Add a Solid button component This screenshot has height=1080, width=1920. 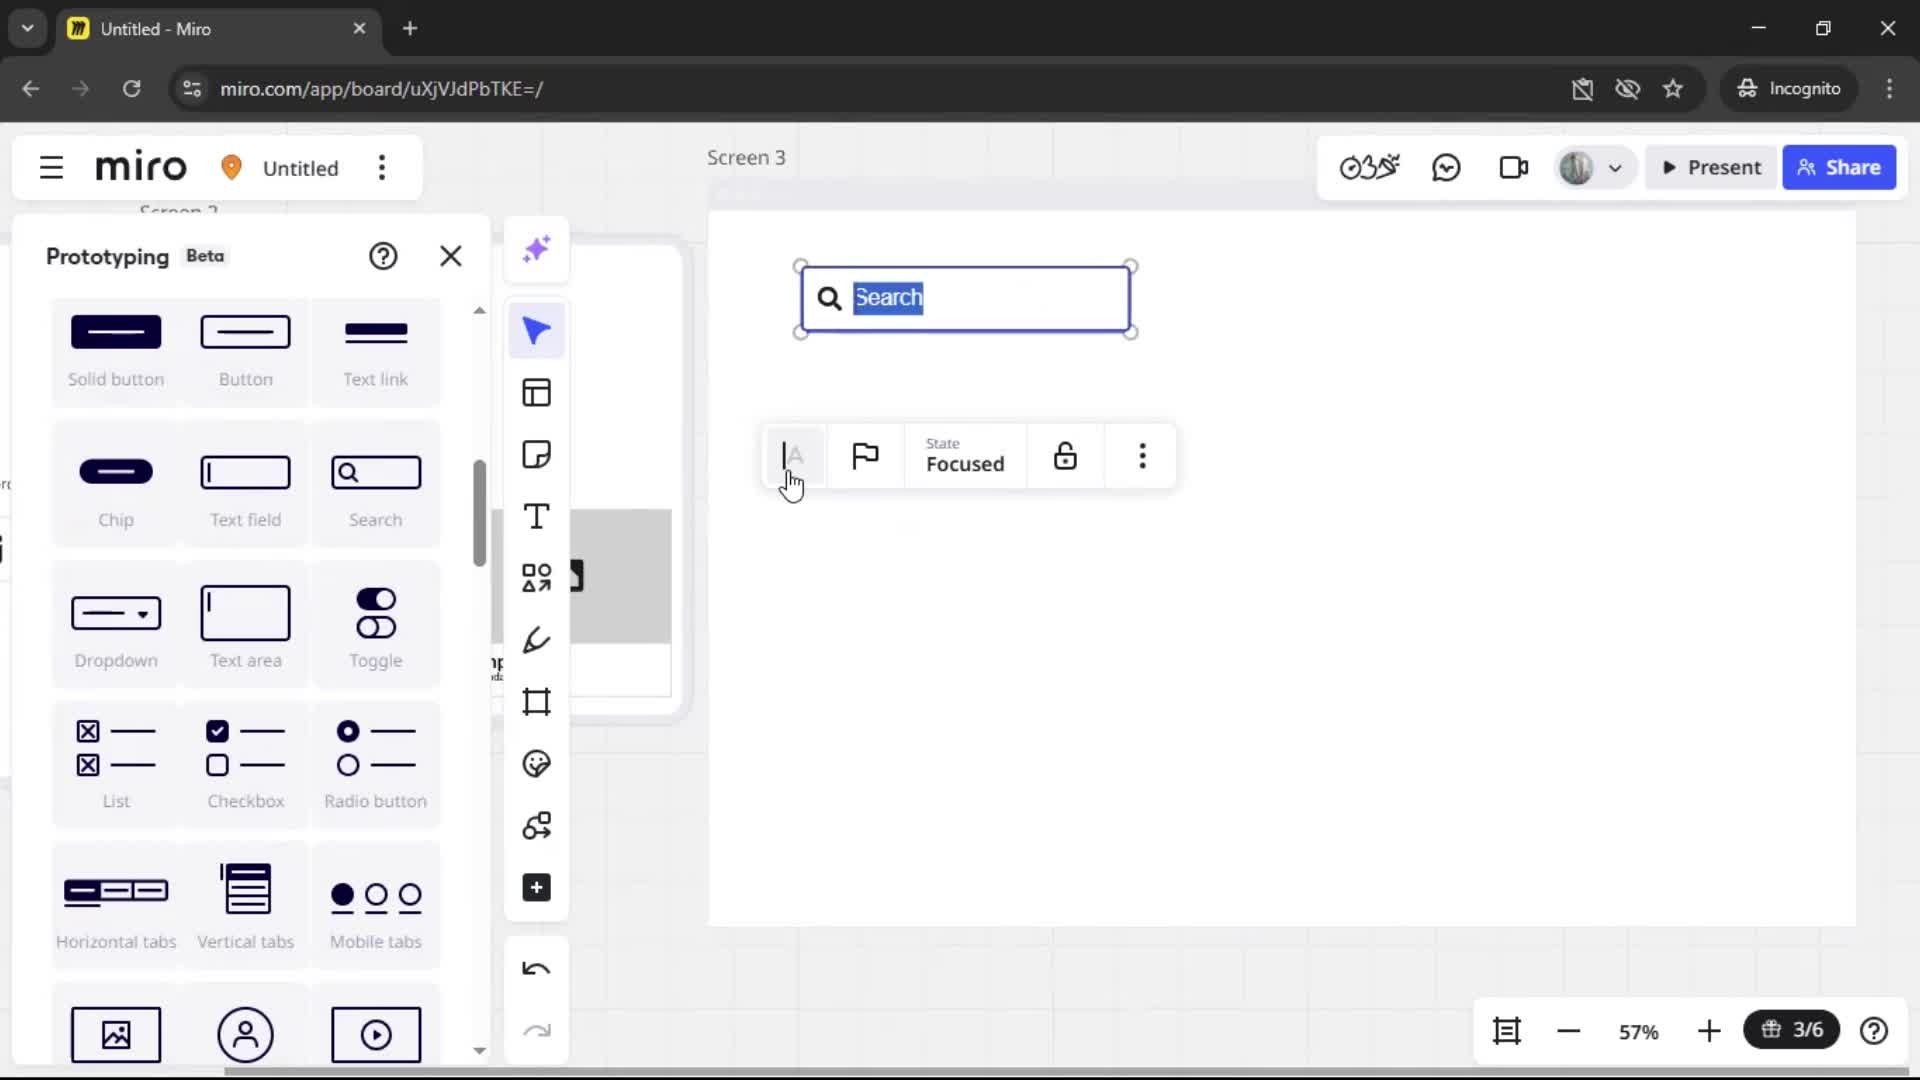click(x=116, y=352)
